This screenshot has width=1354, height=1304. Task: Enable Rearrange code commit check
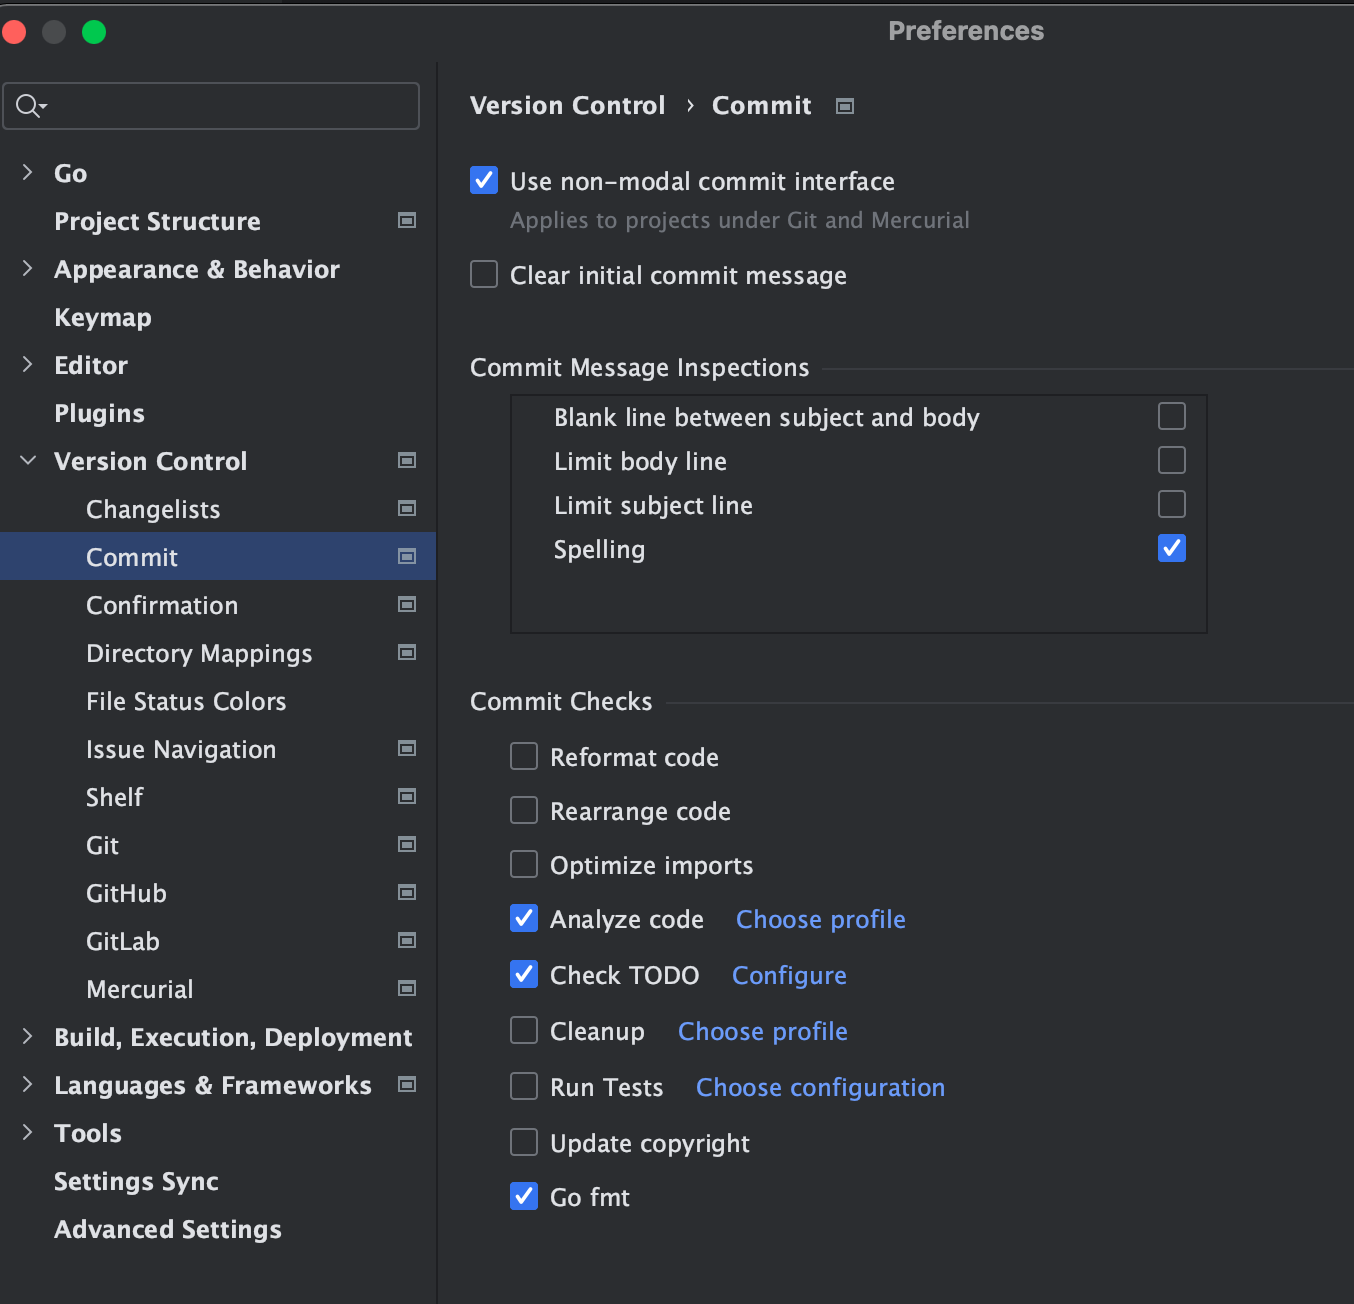pyautogui.click(x=524, y=810)
